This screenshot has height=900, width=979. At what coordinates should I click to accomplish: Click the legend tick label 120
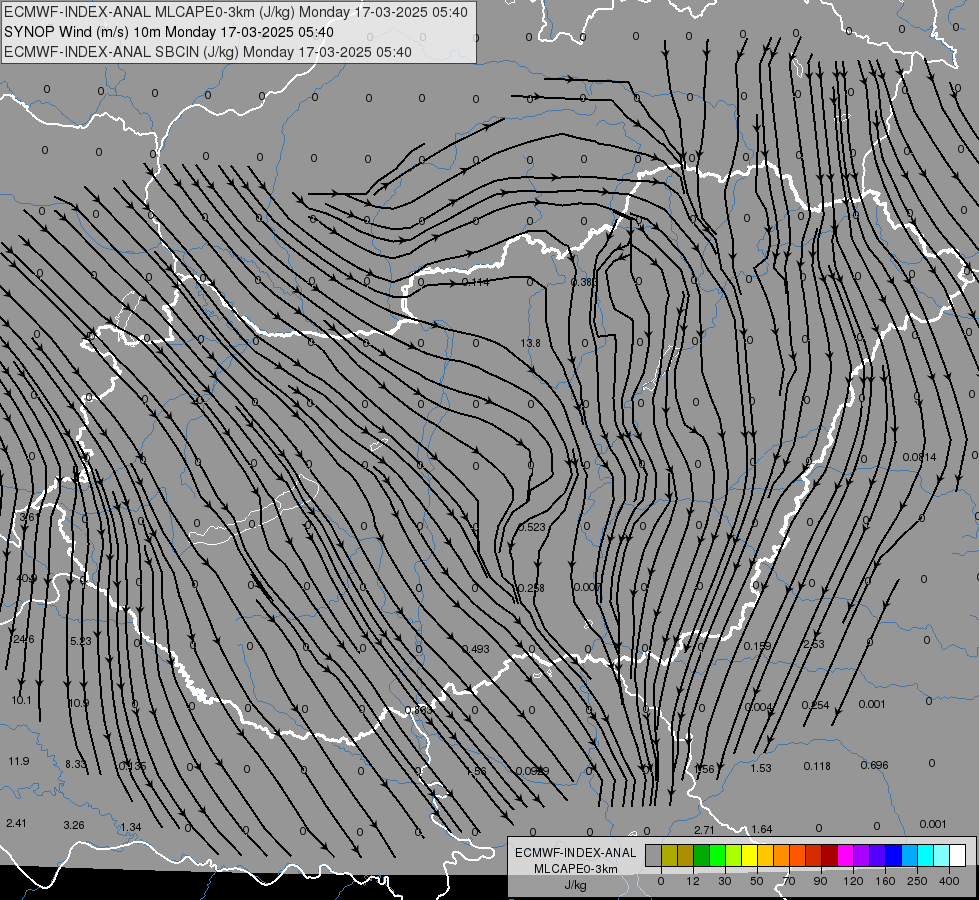tap(853, 881)
